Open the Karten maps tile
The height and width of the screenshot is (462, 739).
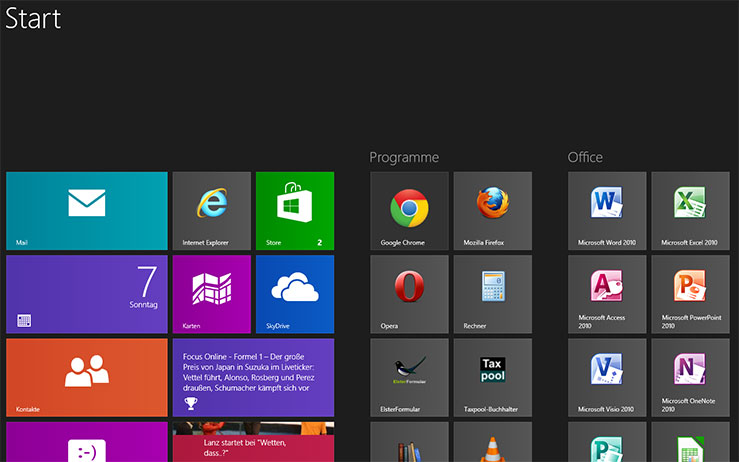pyautogui.click(x=212, y=294)
